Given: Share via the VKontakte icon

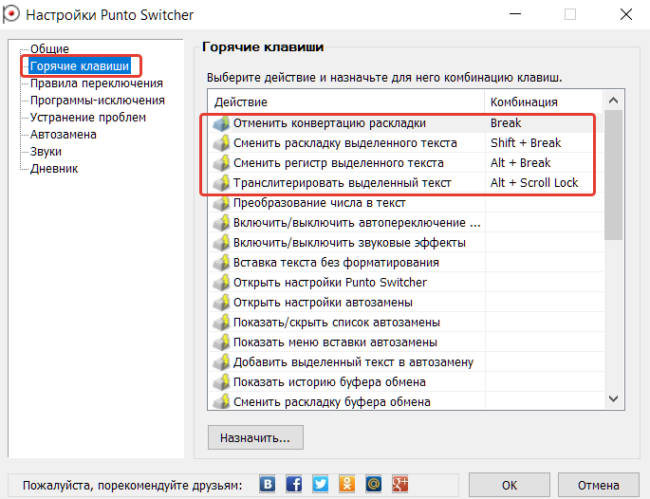Looking at the screenshot, I should pyautogui.click(x=267, y=484).
